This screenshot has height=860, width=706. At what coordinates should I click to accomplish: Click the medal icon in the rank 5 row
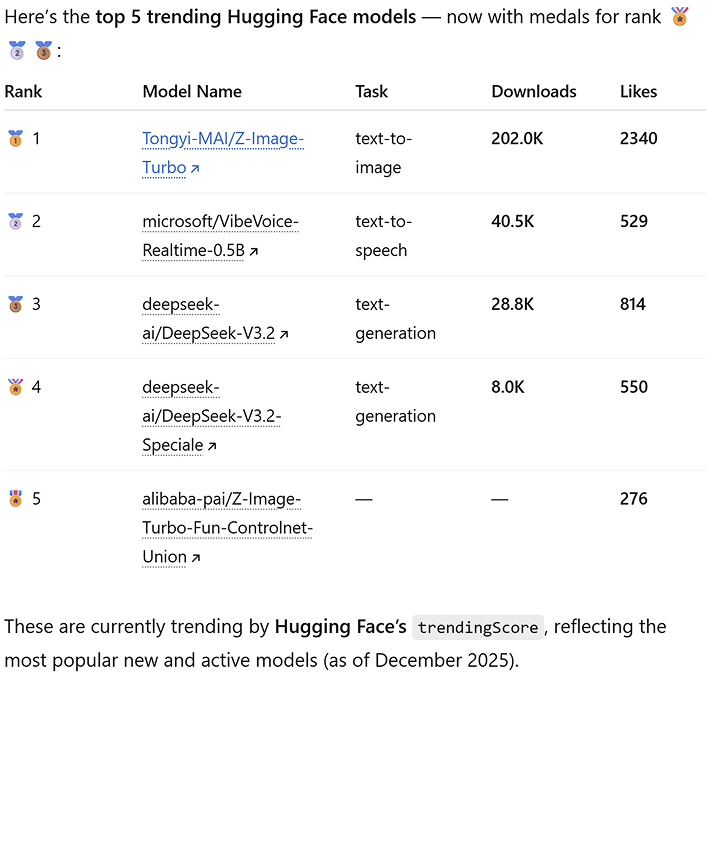[15, 499]
